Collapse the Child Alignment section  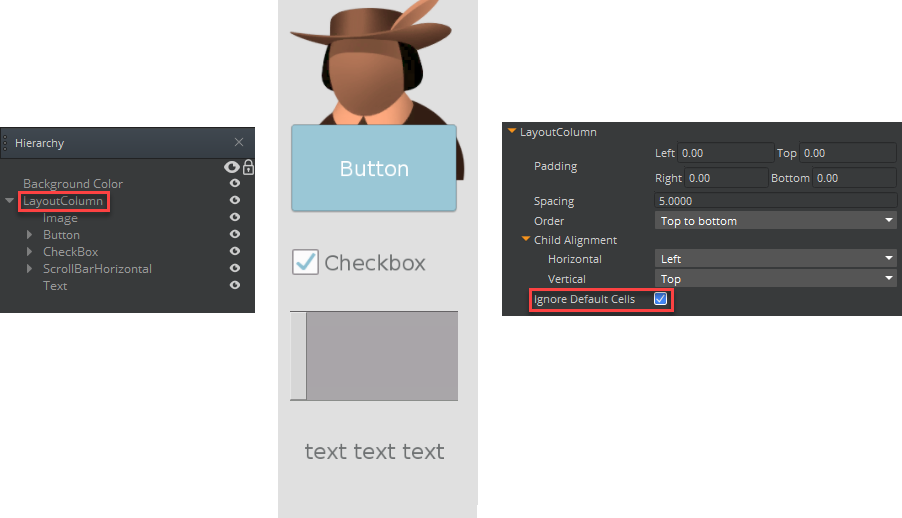point(525,240)
